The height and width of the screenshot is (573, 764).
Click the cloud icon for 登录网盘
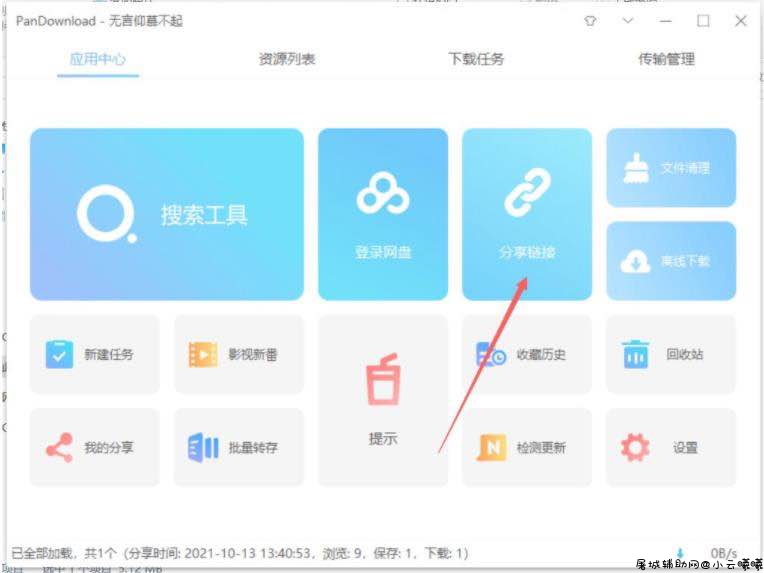(x=383, y=193)
